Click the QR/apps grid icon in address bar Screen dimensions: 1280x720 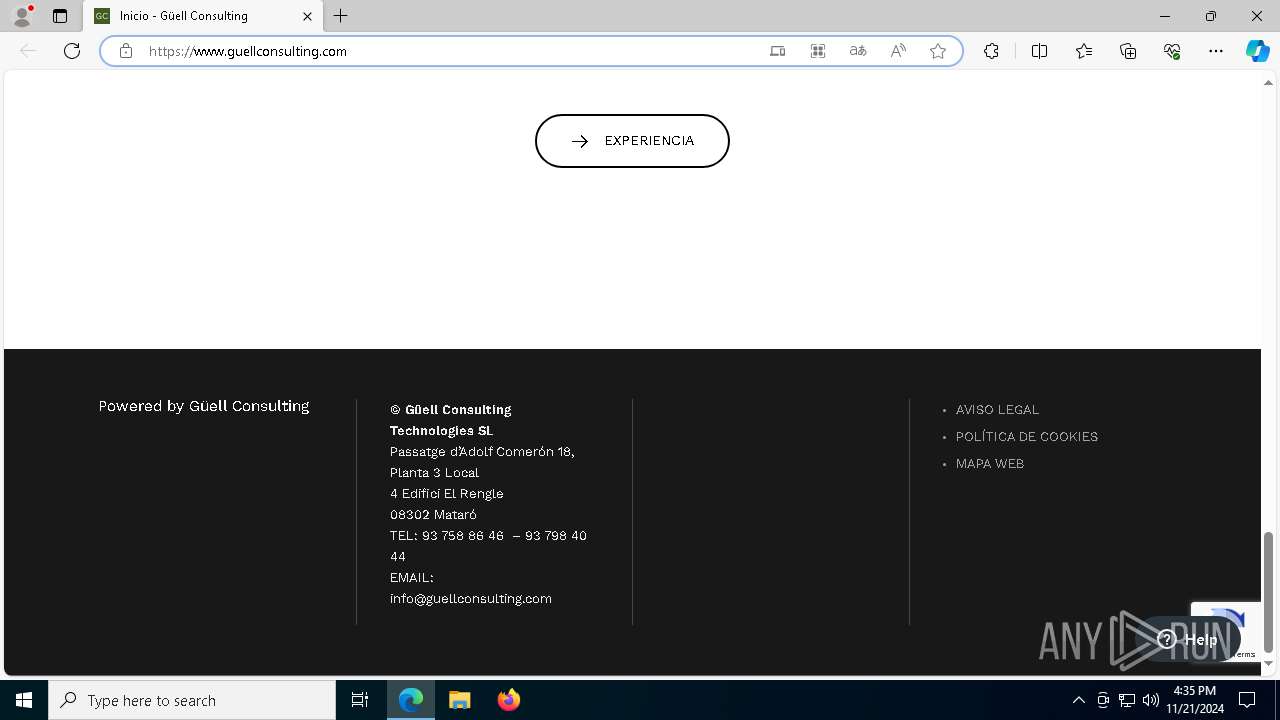818,51
